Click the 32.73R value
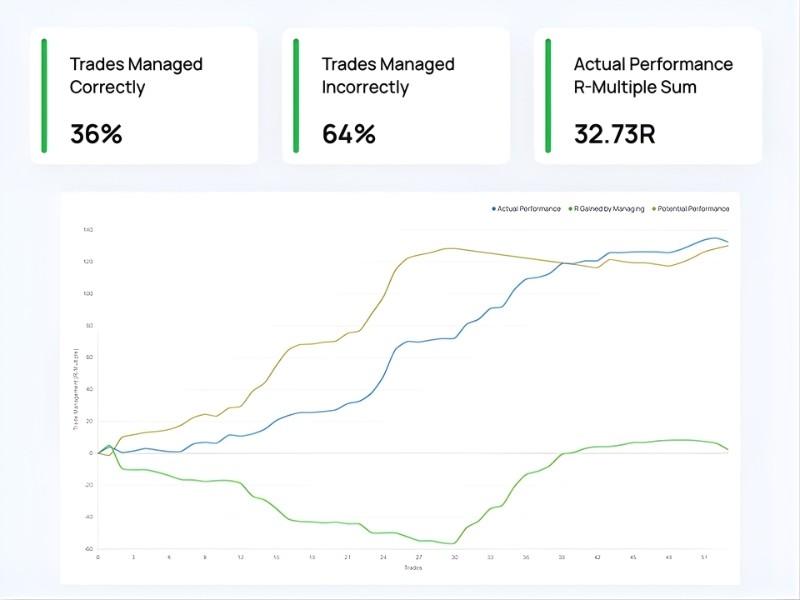 pyautogui.click(x=614, y=134)
